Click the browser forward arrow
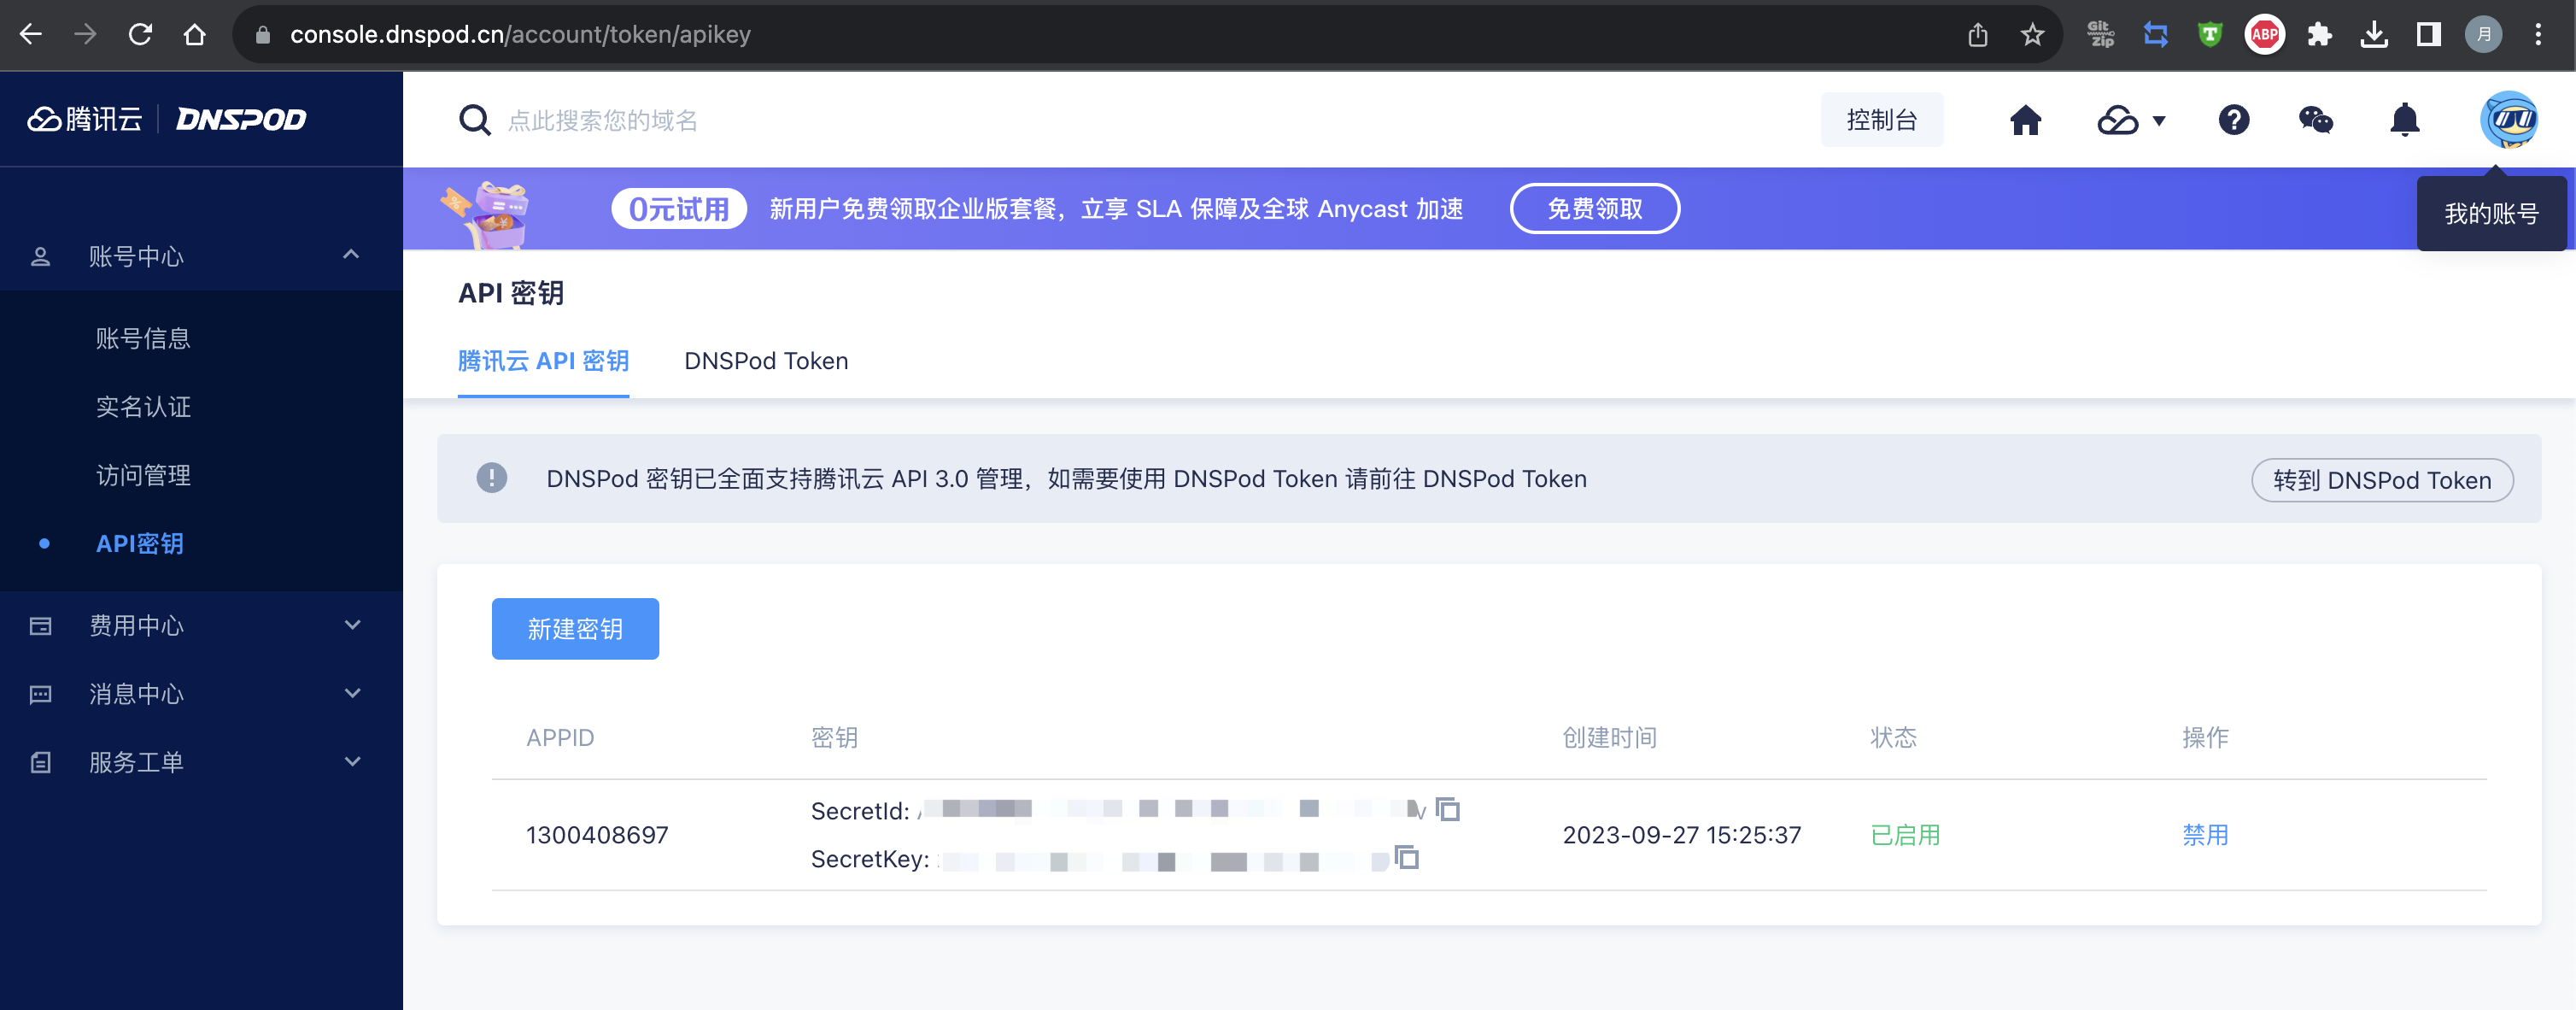 85,34
